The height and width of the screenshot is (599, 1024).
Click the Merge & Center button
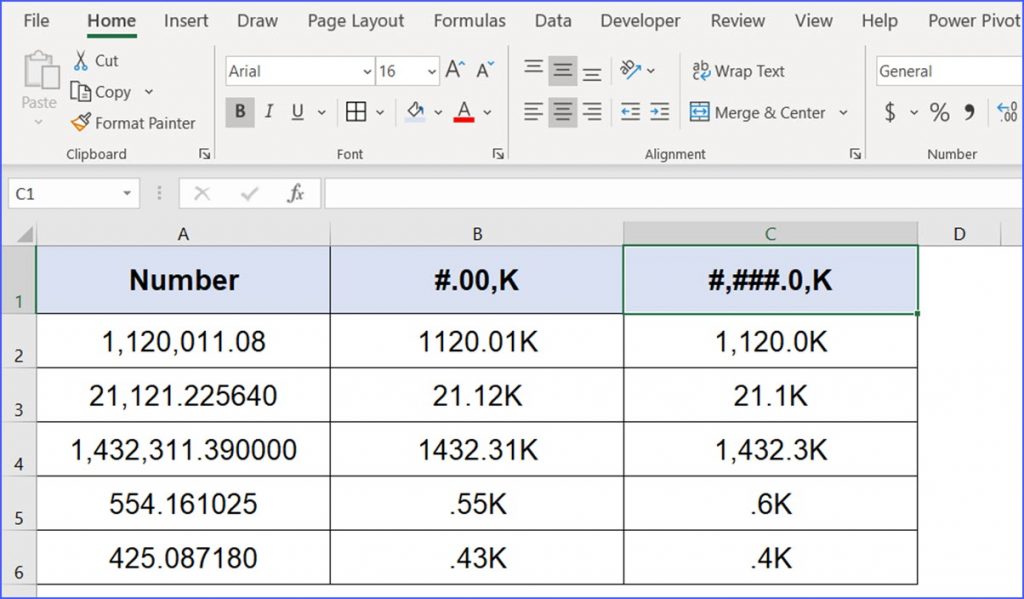[x=758, y=113]
